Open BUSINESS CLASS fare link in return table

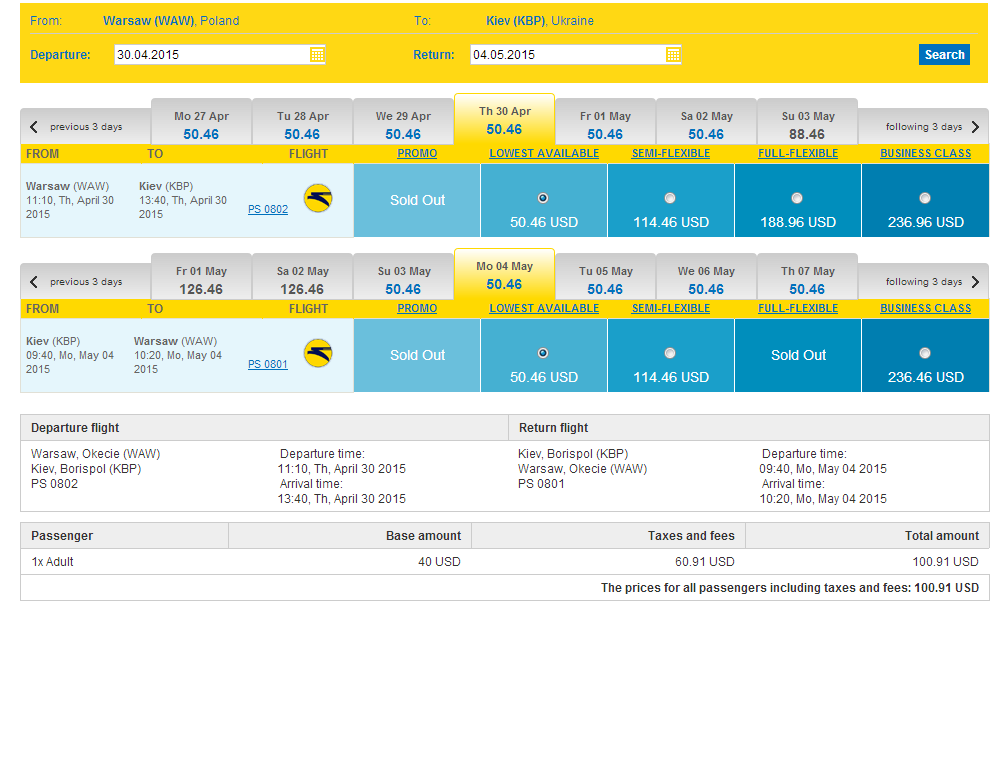coord(926,308)
